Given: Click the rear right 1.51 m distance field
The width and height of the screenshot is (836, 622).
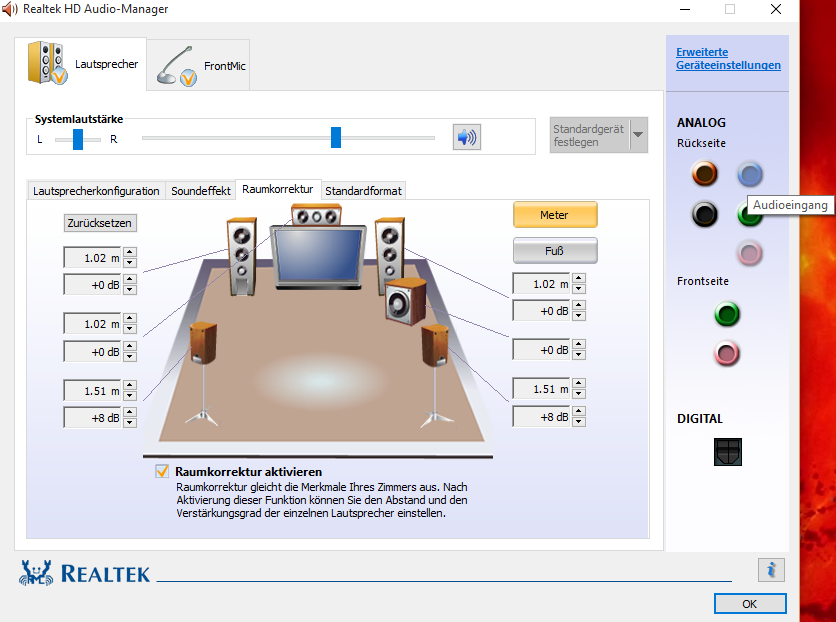Looking at the screenshot, I should coord(542,389).
